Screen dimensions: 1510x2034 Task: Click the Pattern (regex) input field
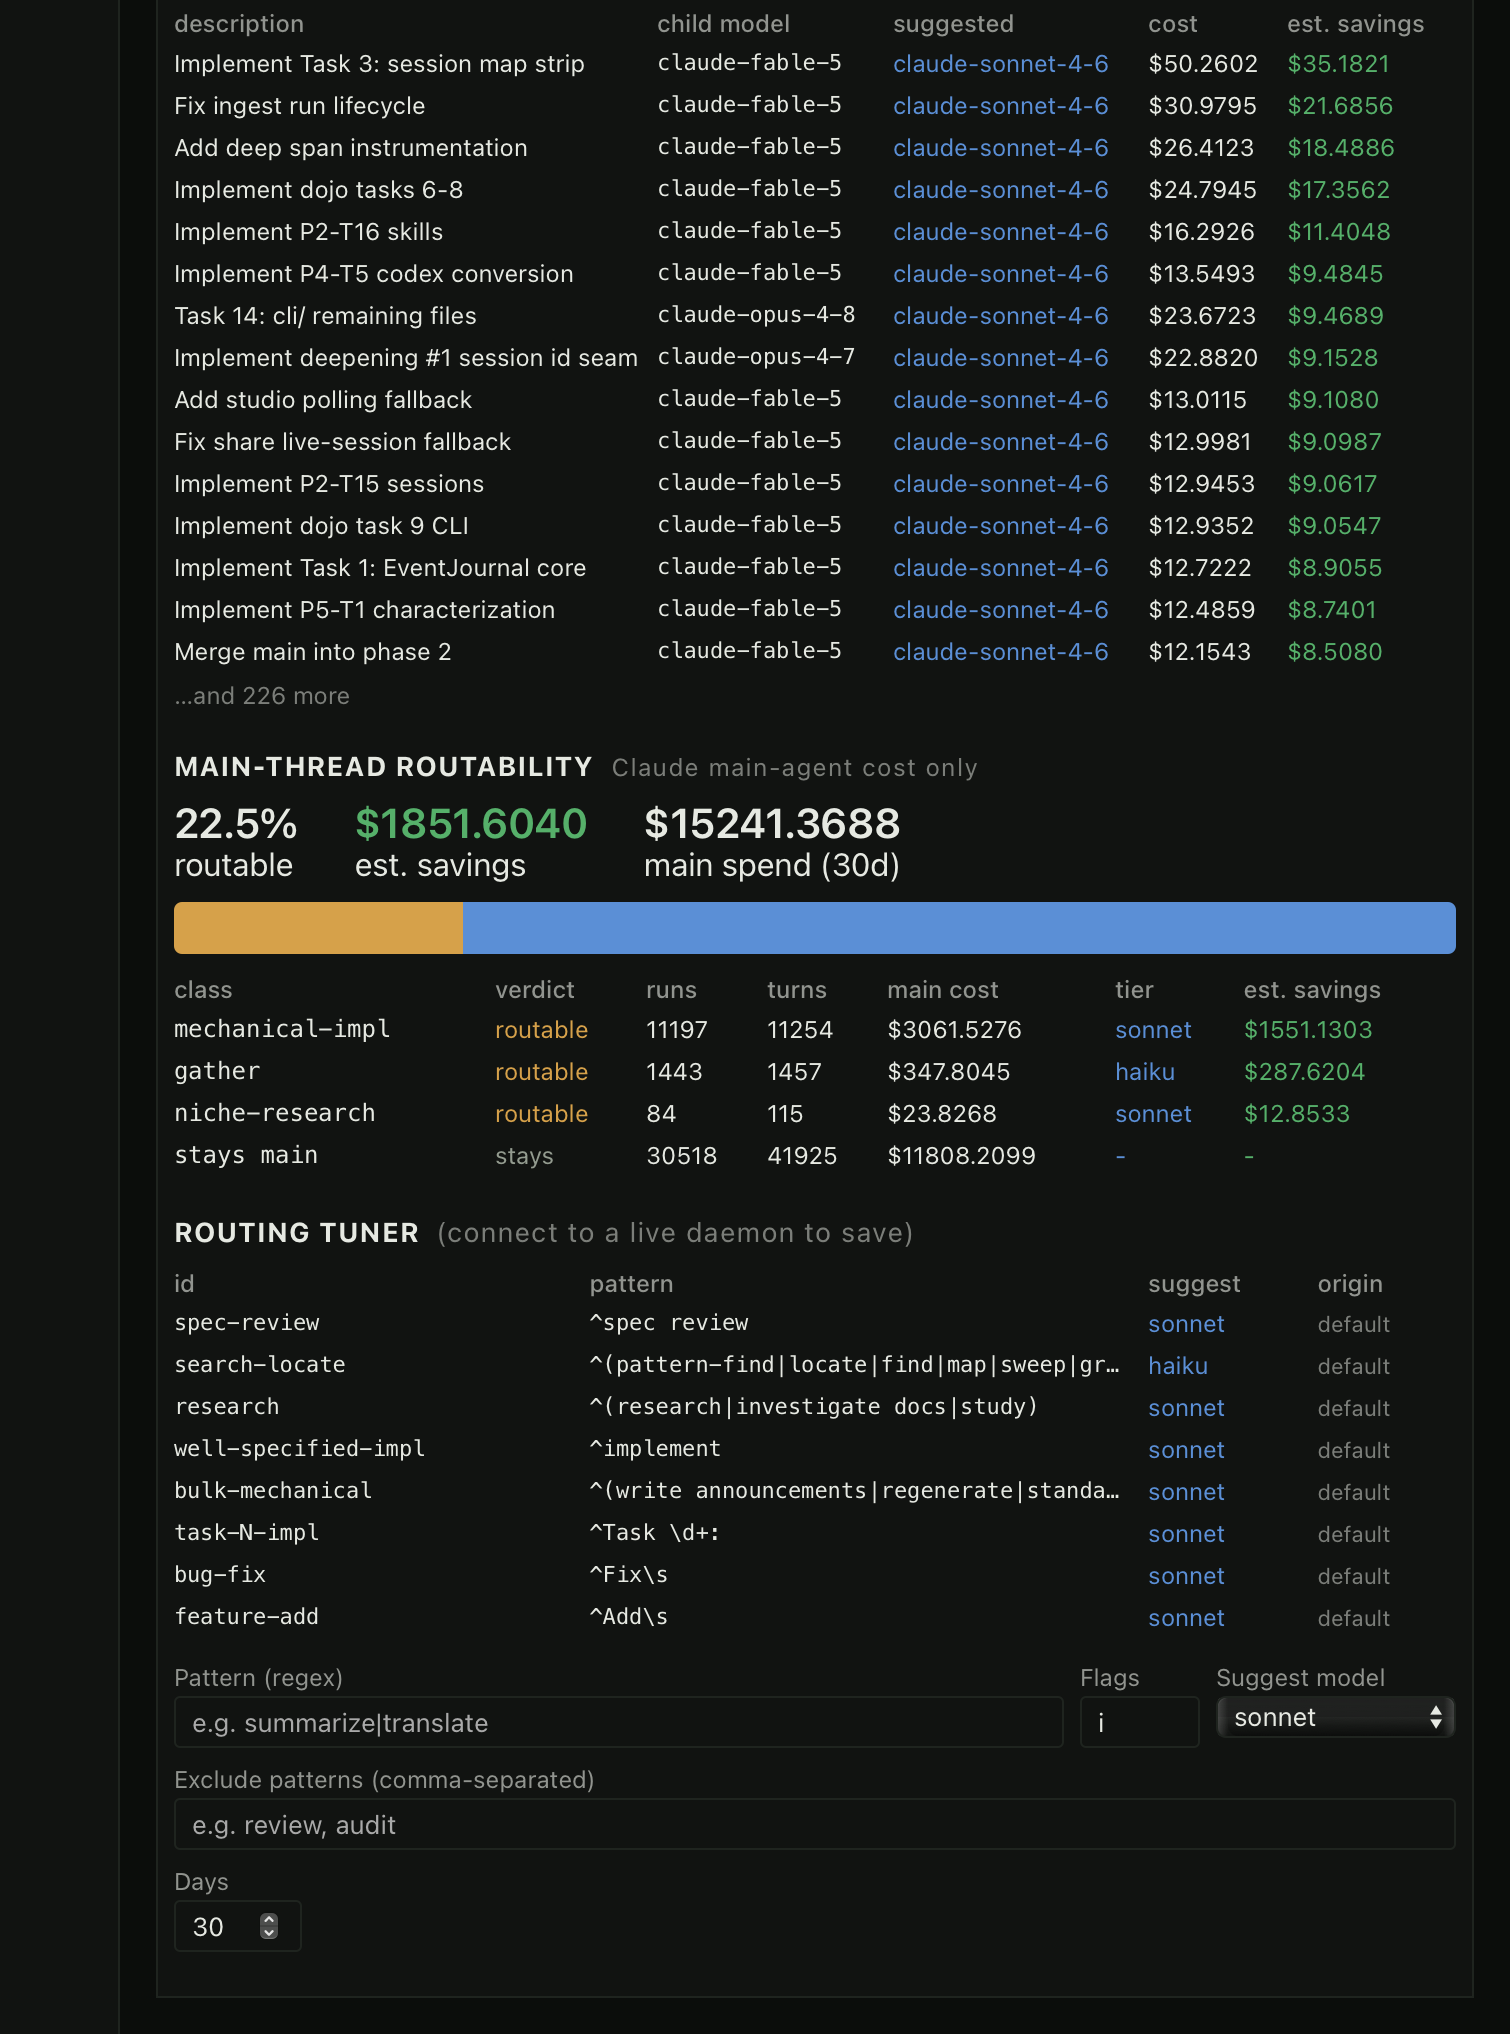pyautogui.click(x=618, y=1722)
